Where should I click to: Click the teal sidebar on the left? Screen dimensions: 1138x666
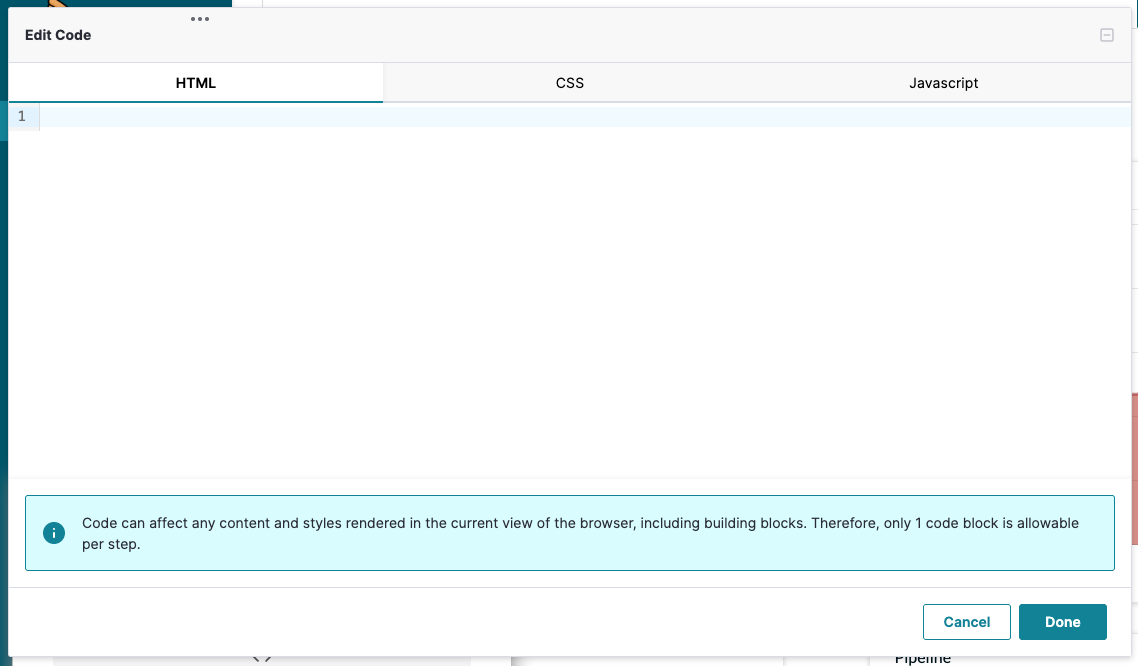[5, 300]
